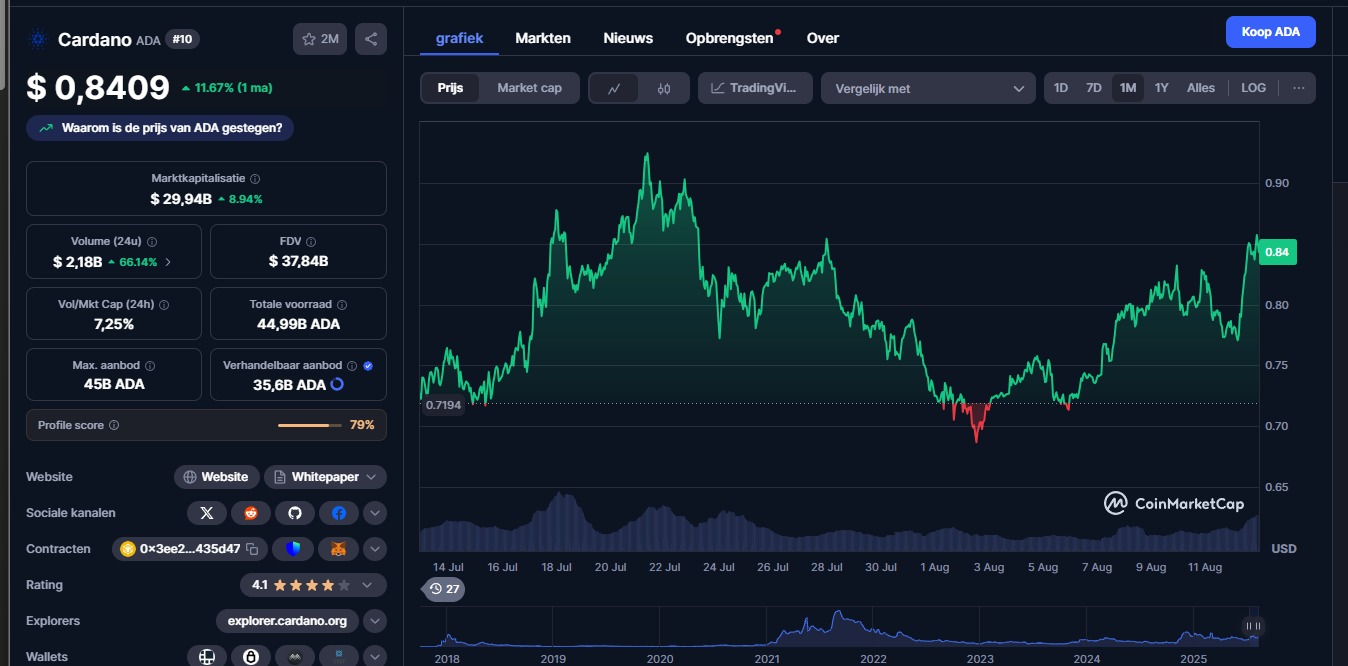Open the Reddit social channel link
Image resolution: width=1348 pixels, height=666 pixels.
point(251,513)
